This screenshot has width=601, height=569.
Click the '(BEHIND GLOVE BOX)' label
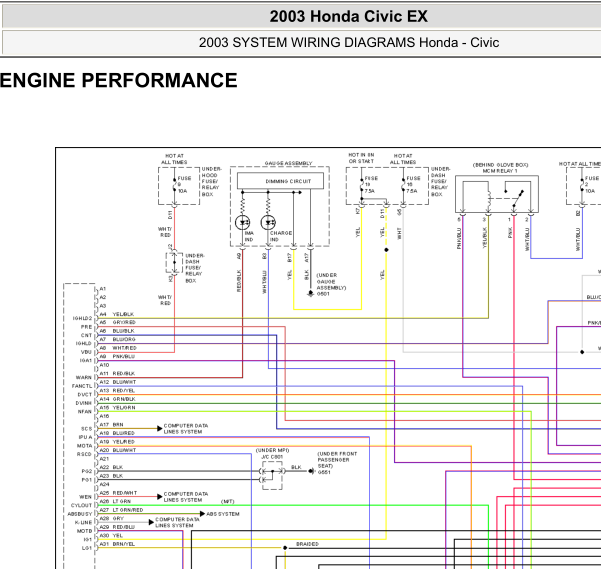[x=500, y=165]
